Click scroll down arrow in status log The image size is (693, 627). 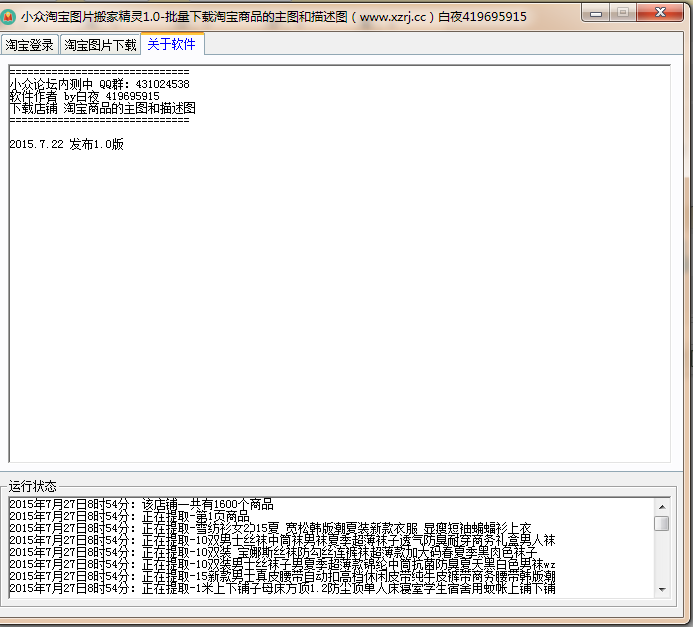click(662, 589)
